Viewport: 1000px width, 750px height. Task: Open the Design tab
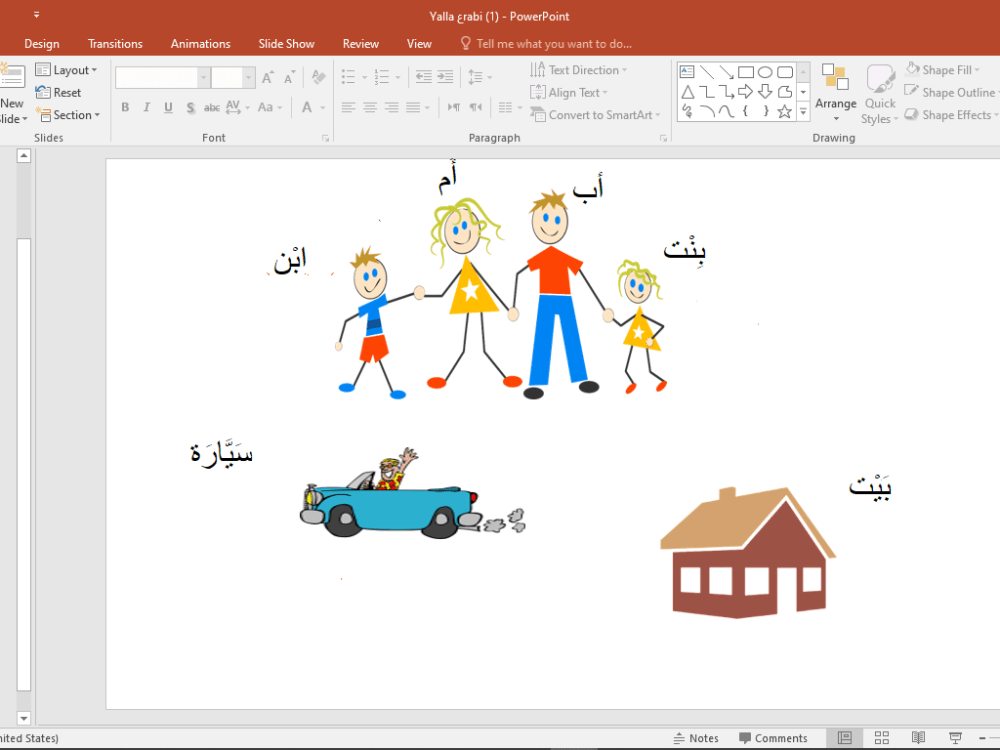click(41, 44)
